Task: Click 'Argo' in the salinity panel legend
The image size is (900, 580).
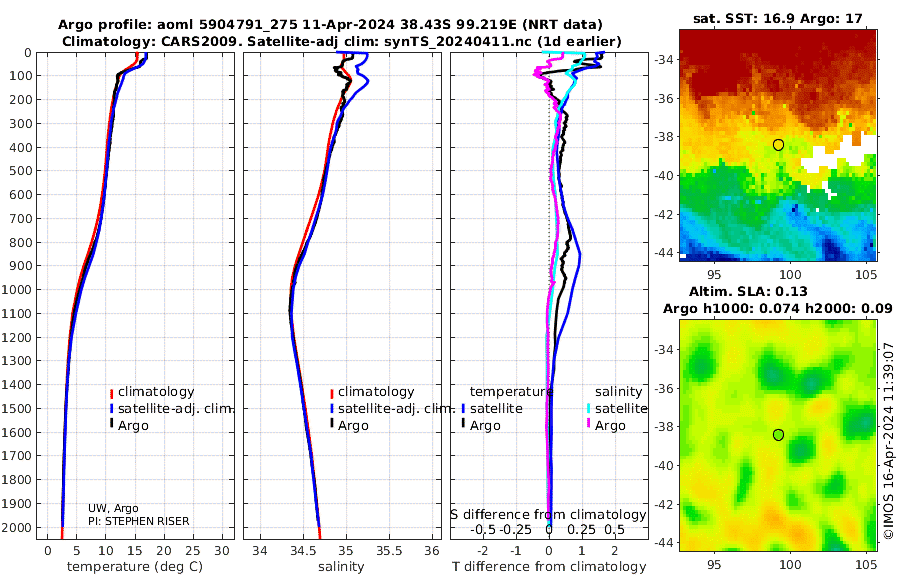Action: (x=353, y=426)
